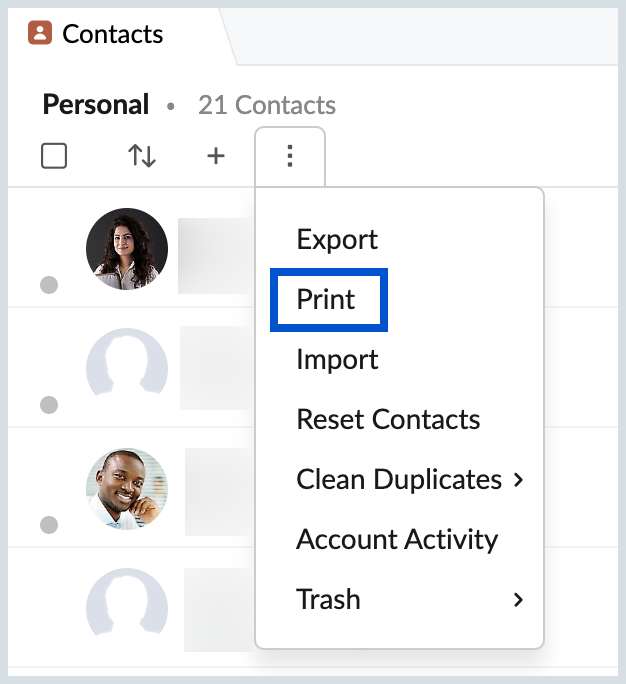This screenshot has height=684, width=626.
Task: Open the sort contacts arrows icon
Action: [x=142, y=156]
